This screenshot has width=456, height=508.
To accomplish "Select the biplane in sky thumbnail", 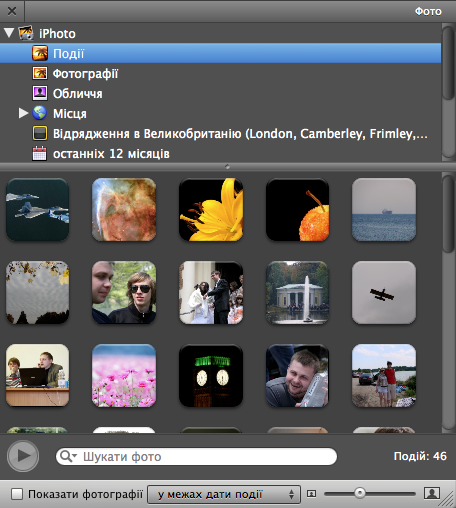I will coord(384,292).
